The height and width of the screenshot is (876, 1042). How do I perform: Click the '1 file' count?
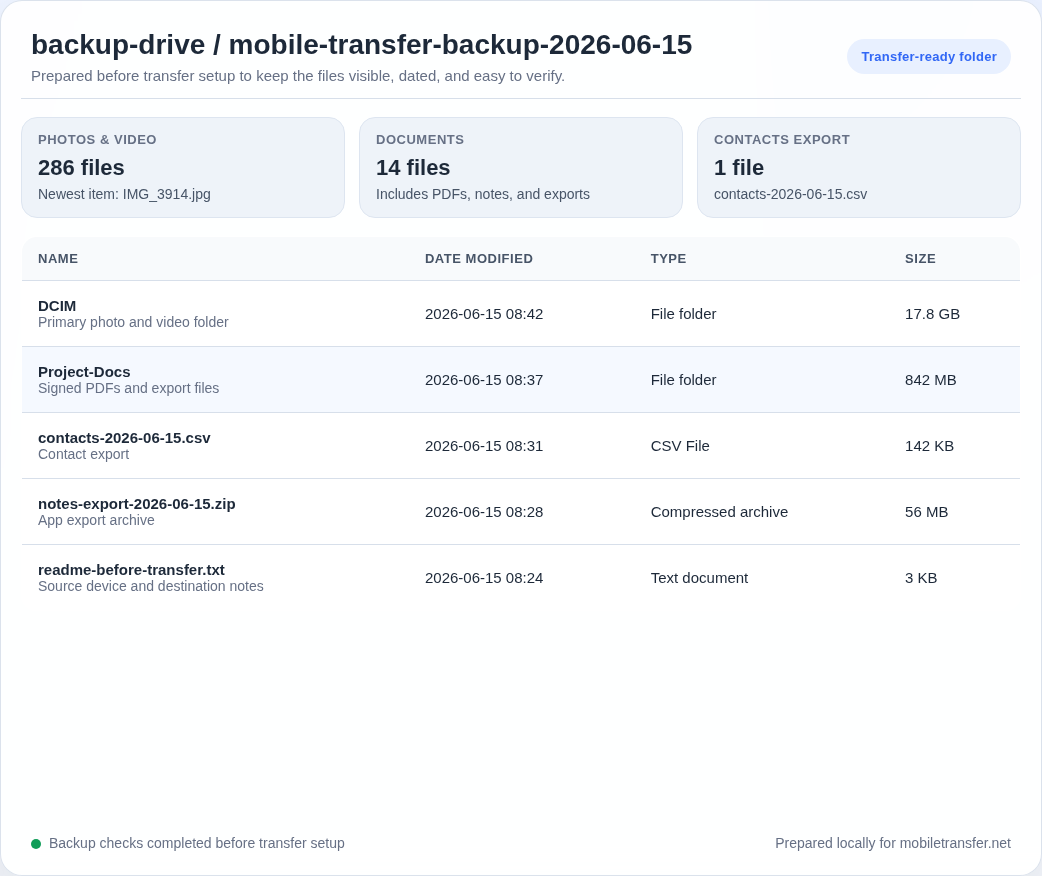point(739,167)
